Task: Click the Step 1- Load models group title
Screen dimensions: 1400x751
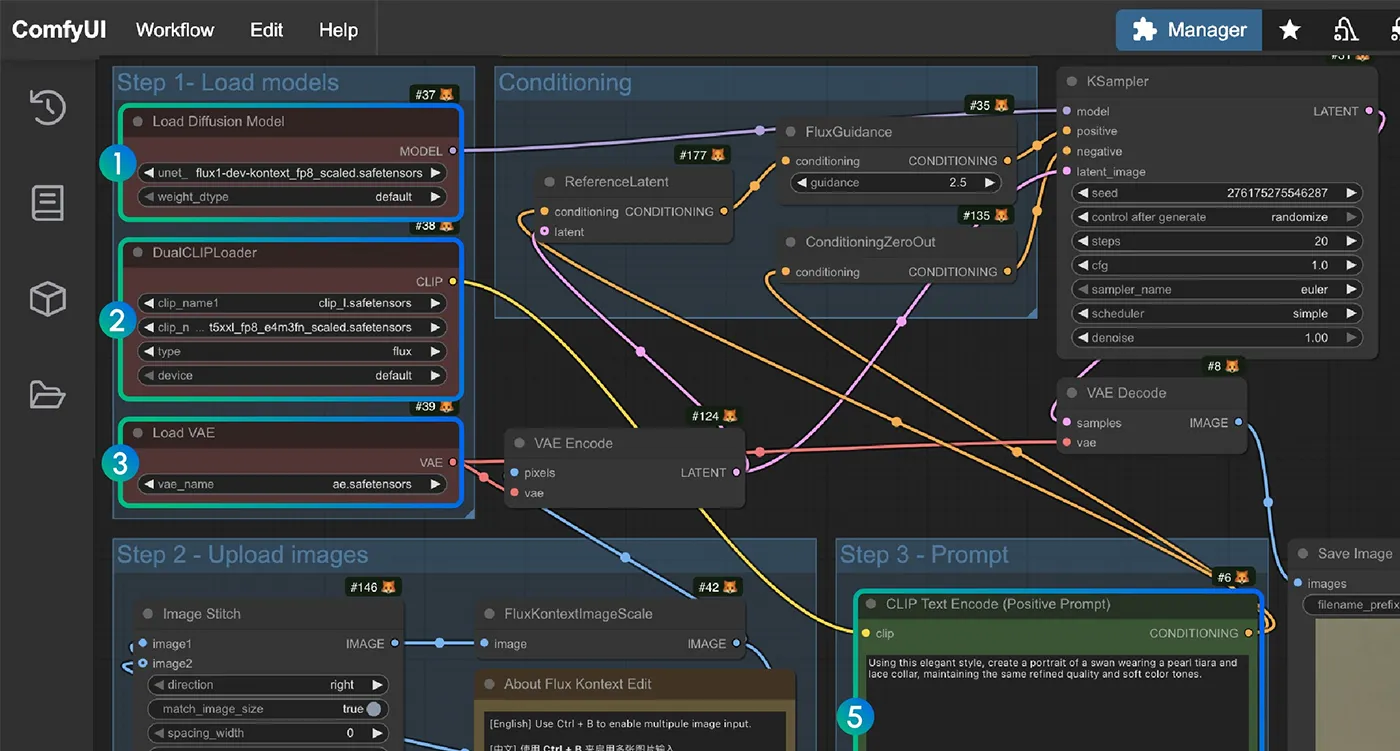Action: pos(228,83)
